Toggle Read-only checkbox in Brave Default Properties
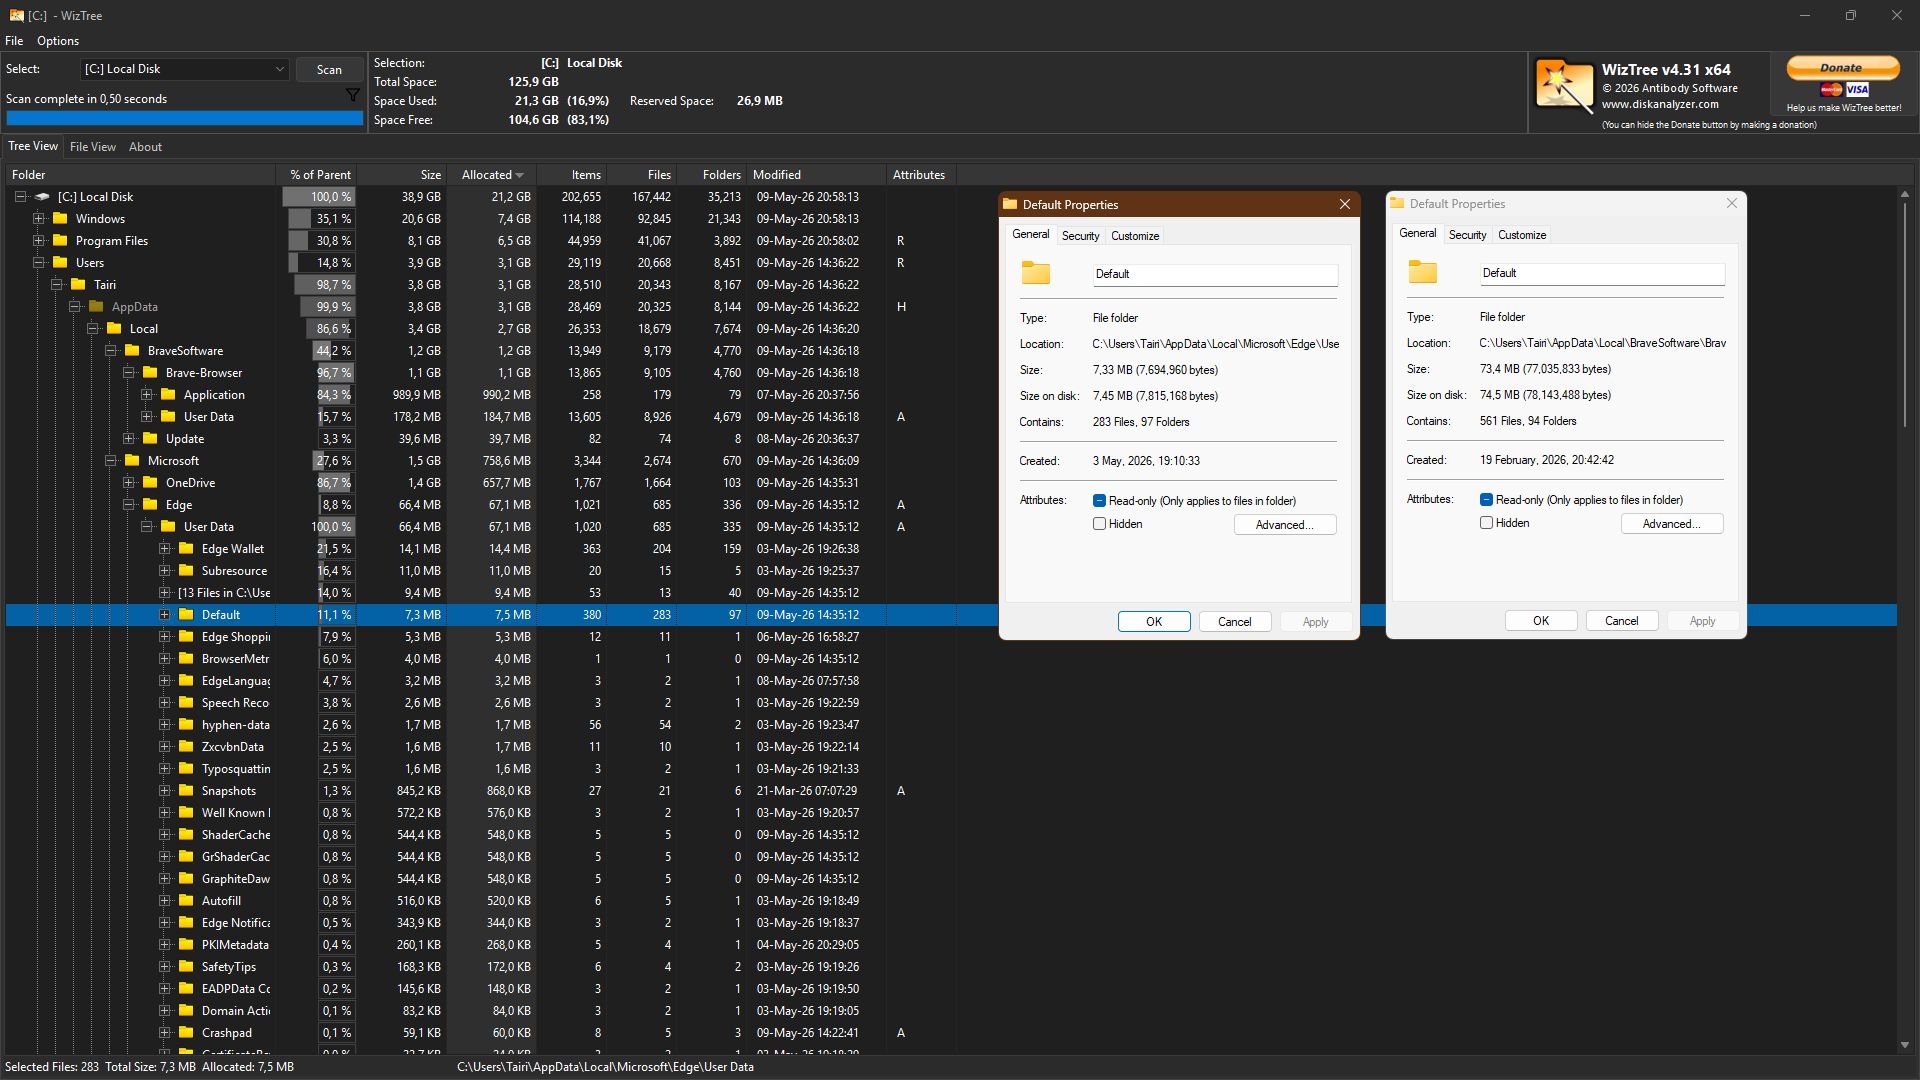 [1486, 499]
